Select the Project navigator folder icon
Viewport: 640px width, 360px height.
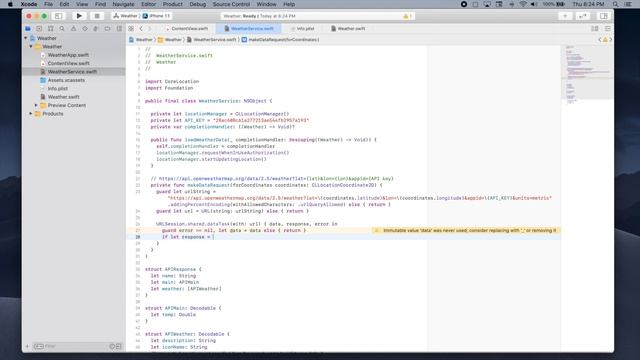[x=28, y=29]
